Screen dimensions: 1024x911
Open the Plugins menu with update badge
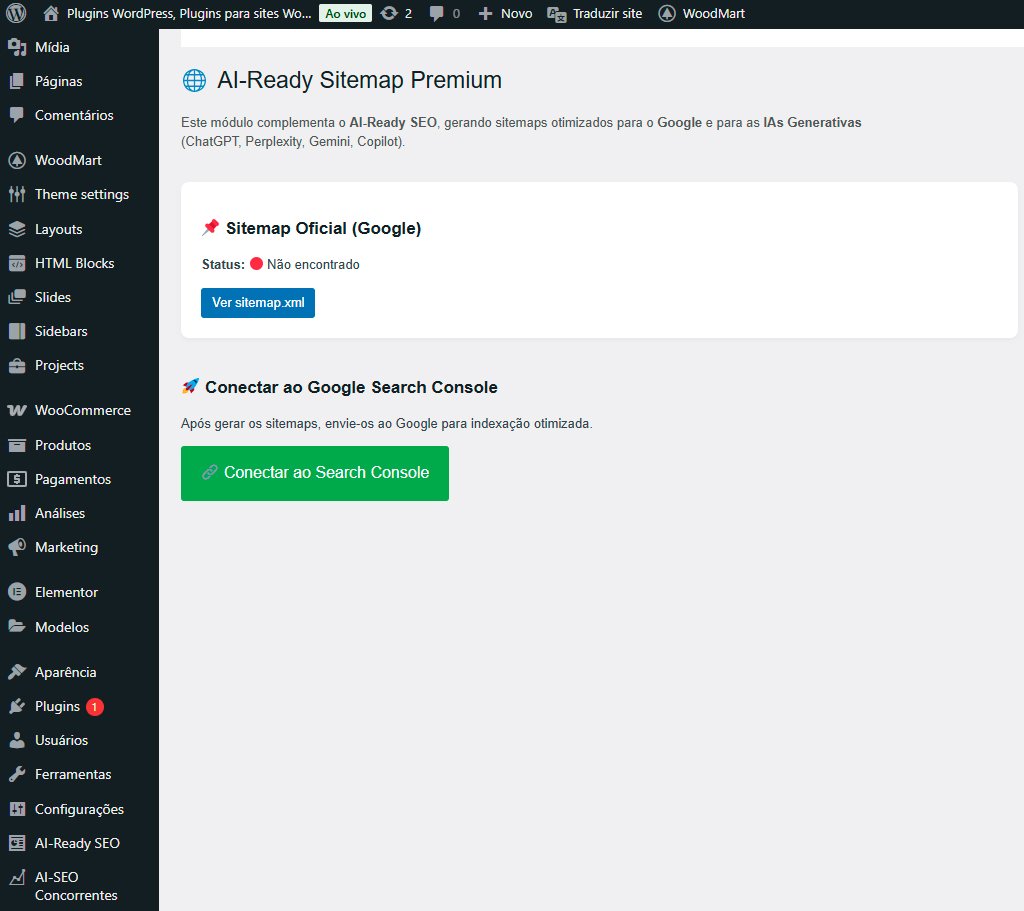click(x=57, y=706)
